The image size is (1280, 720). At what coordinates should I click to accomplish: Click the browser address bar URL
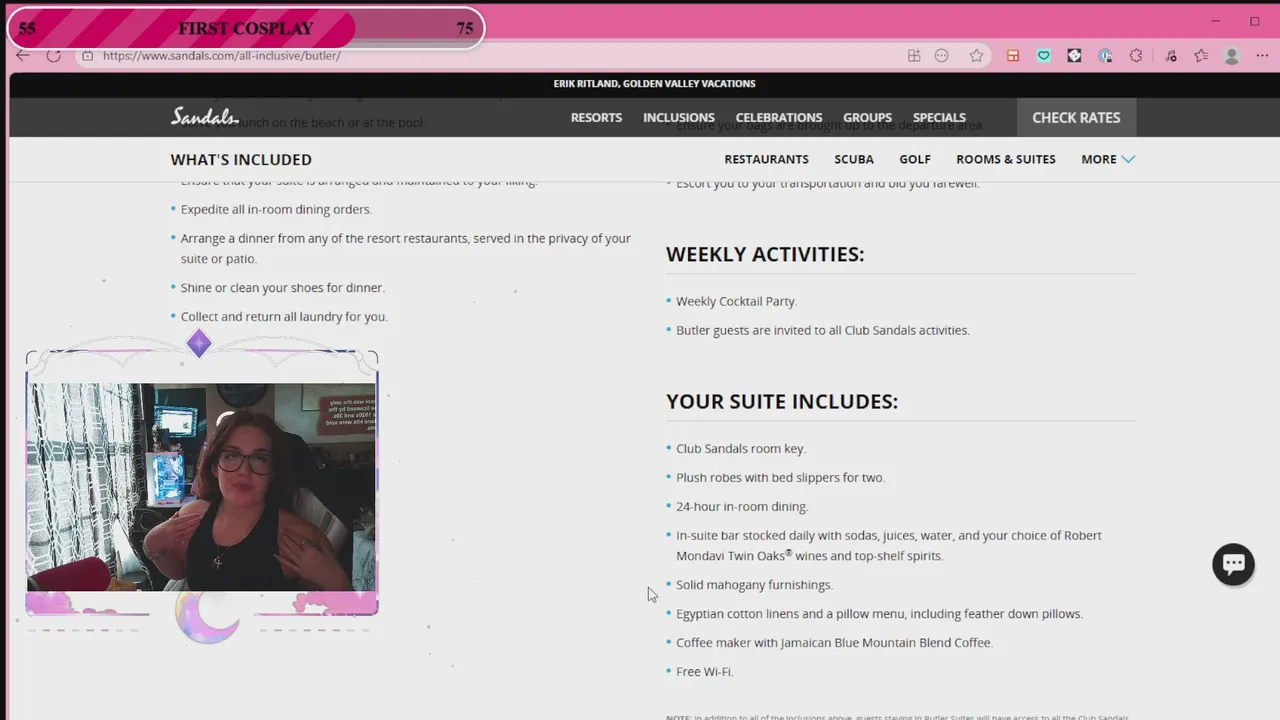pos(221,56)
